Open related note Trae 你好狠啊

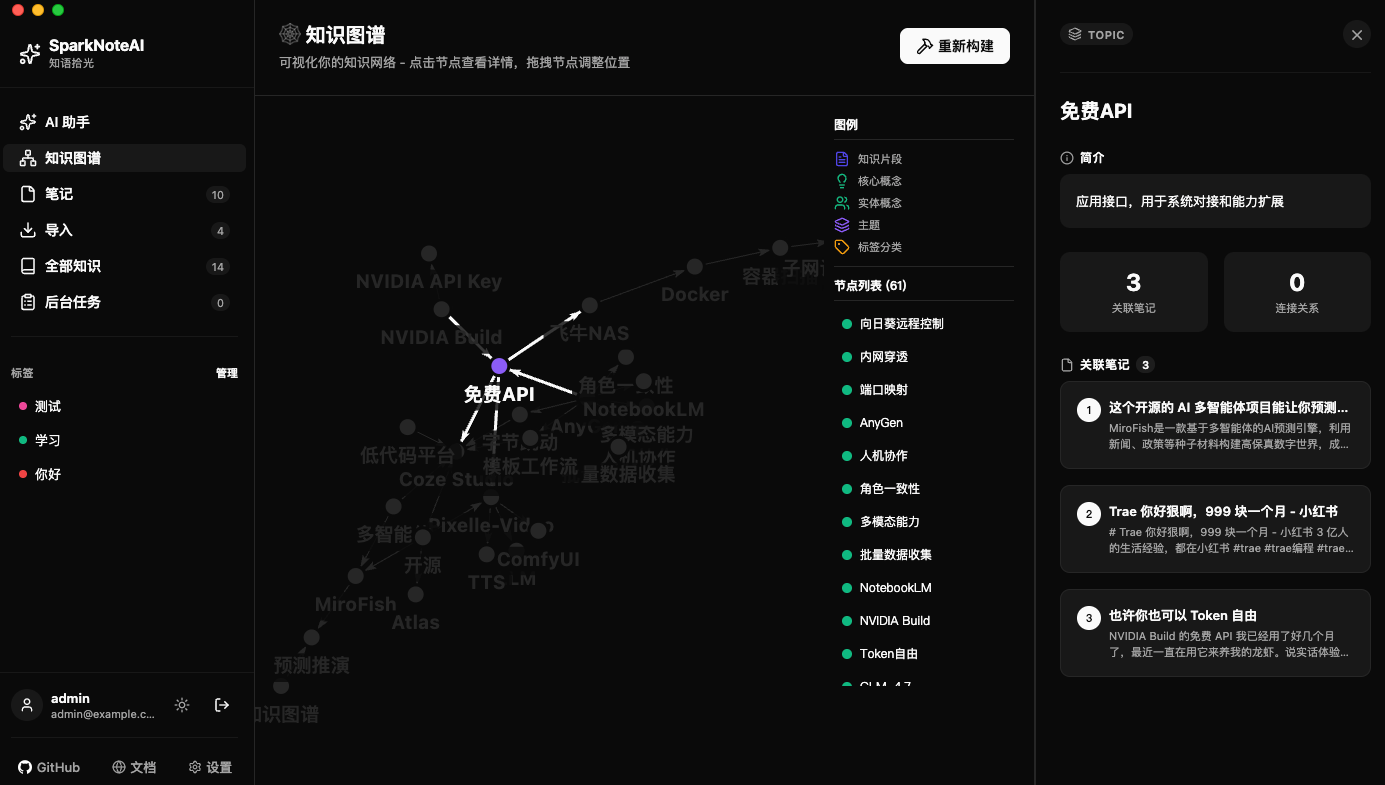(1215, 529)
